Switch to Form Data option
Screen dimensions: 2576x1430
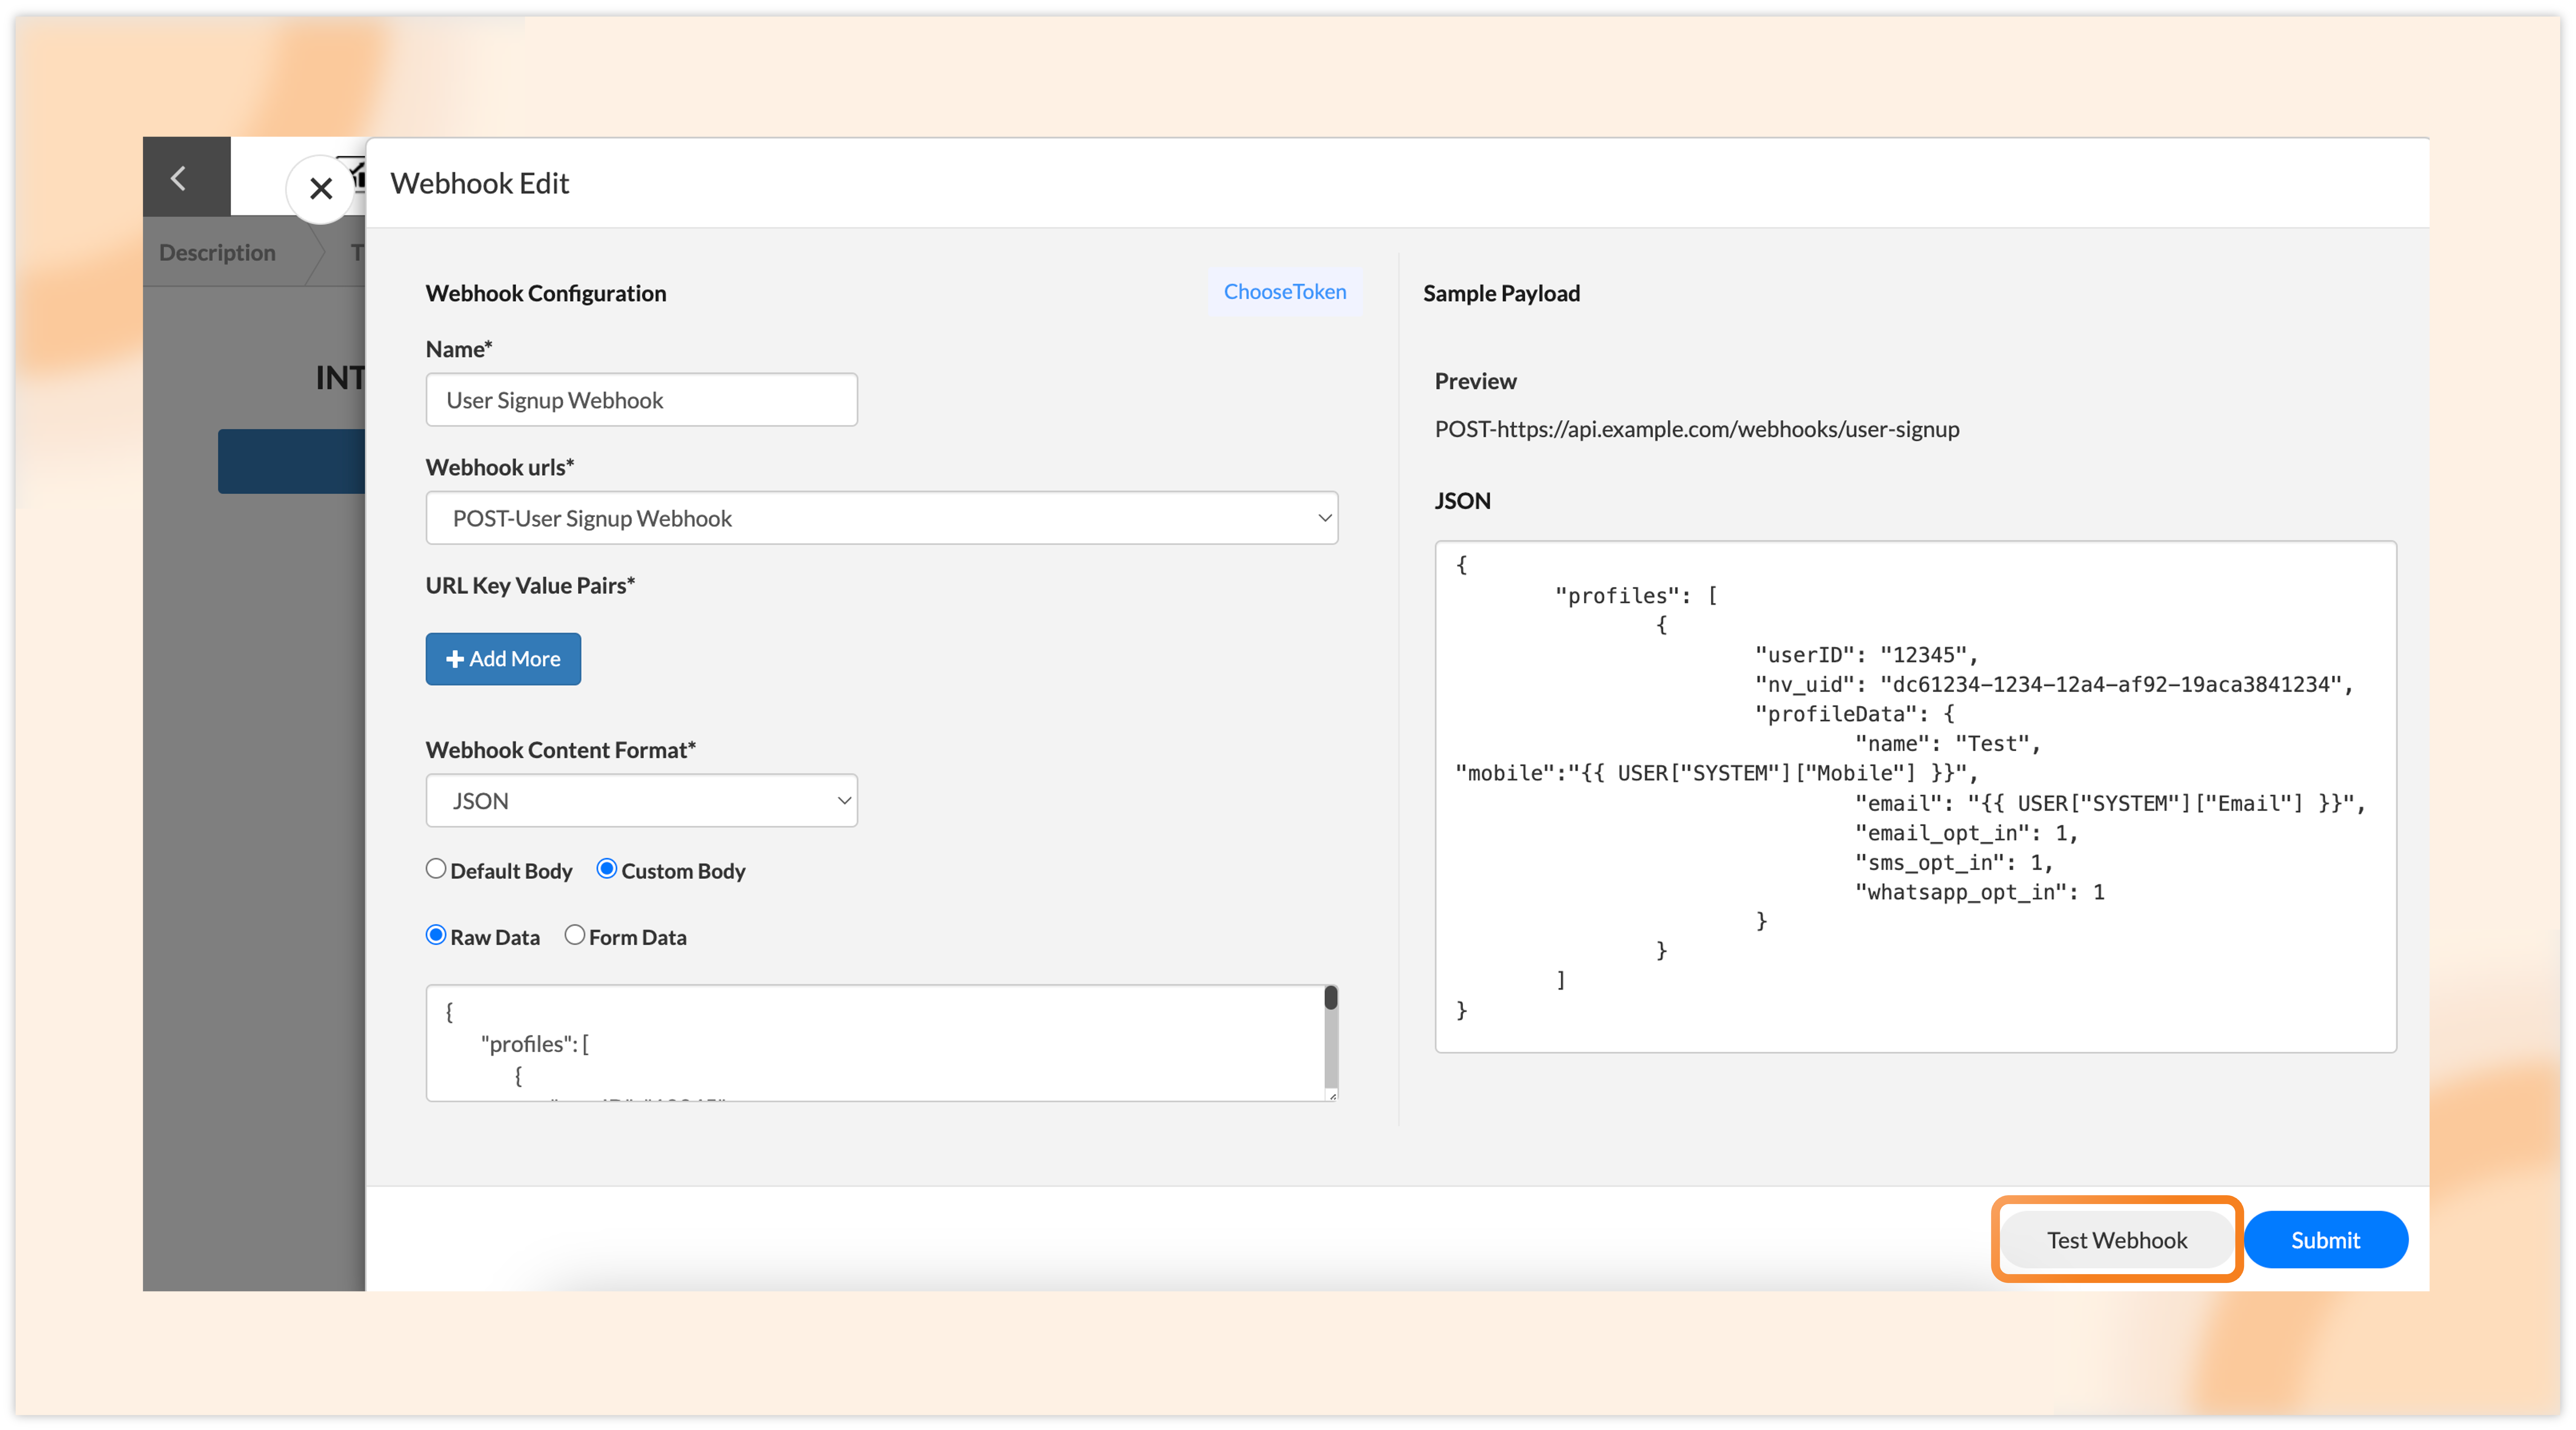point(575,935)
